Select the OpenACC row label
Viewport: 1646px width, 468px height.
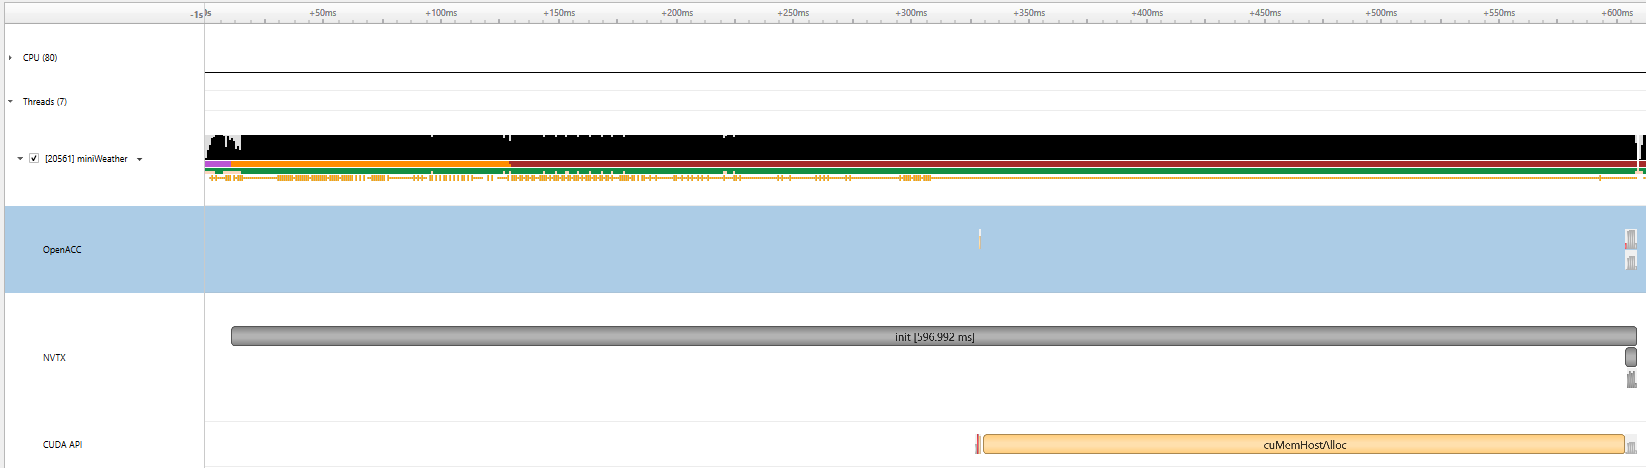tap(62, 250)
